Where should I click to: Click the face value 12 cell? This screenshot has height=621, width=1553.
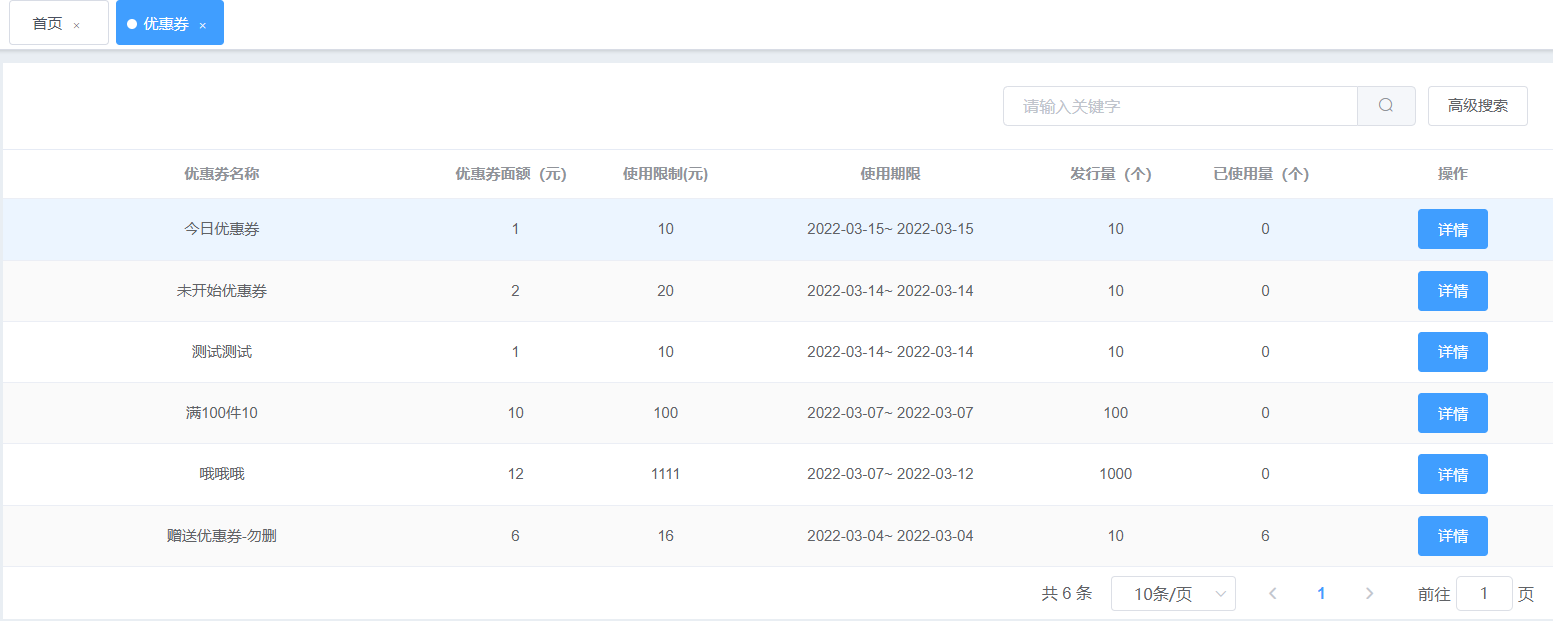515,474
